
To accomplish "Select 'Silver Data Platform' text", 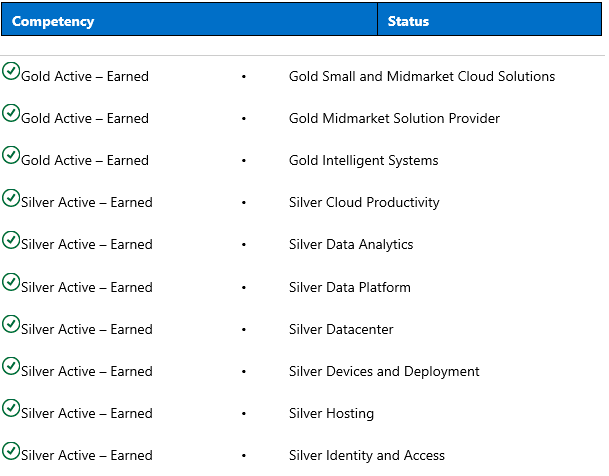I will click(350, 287).
